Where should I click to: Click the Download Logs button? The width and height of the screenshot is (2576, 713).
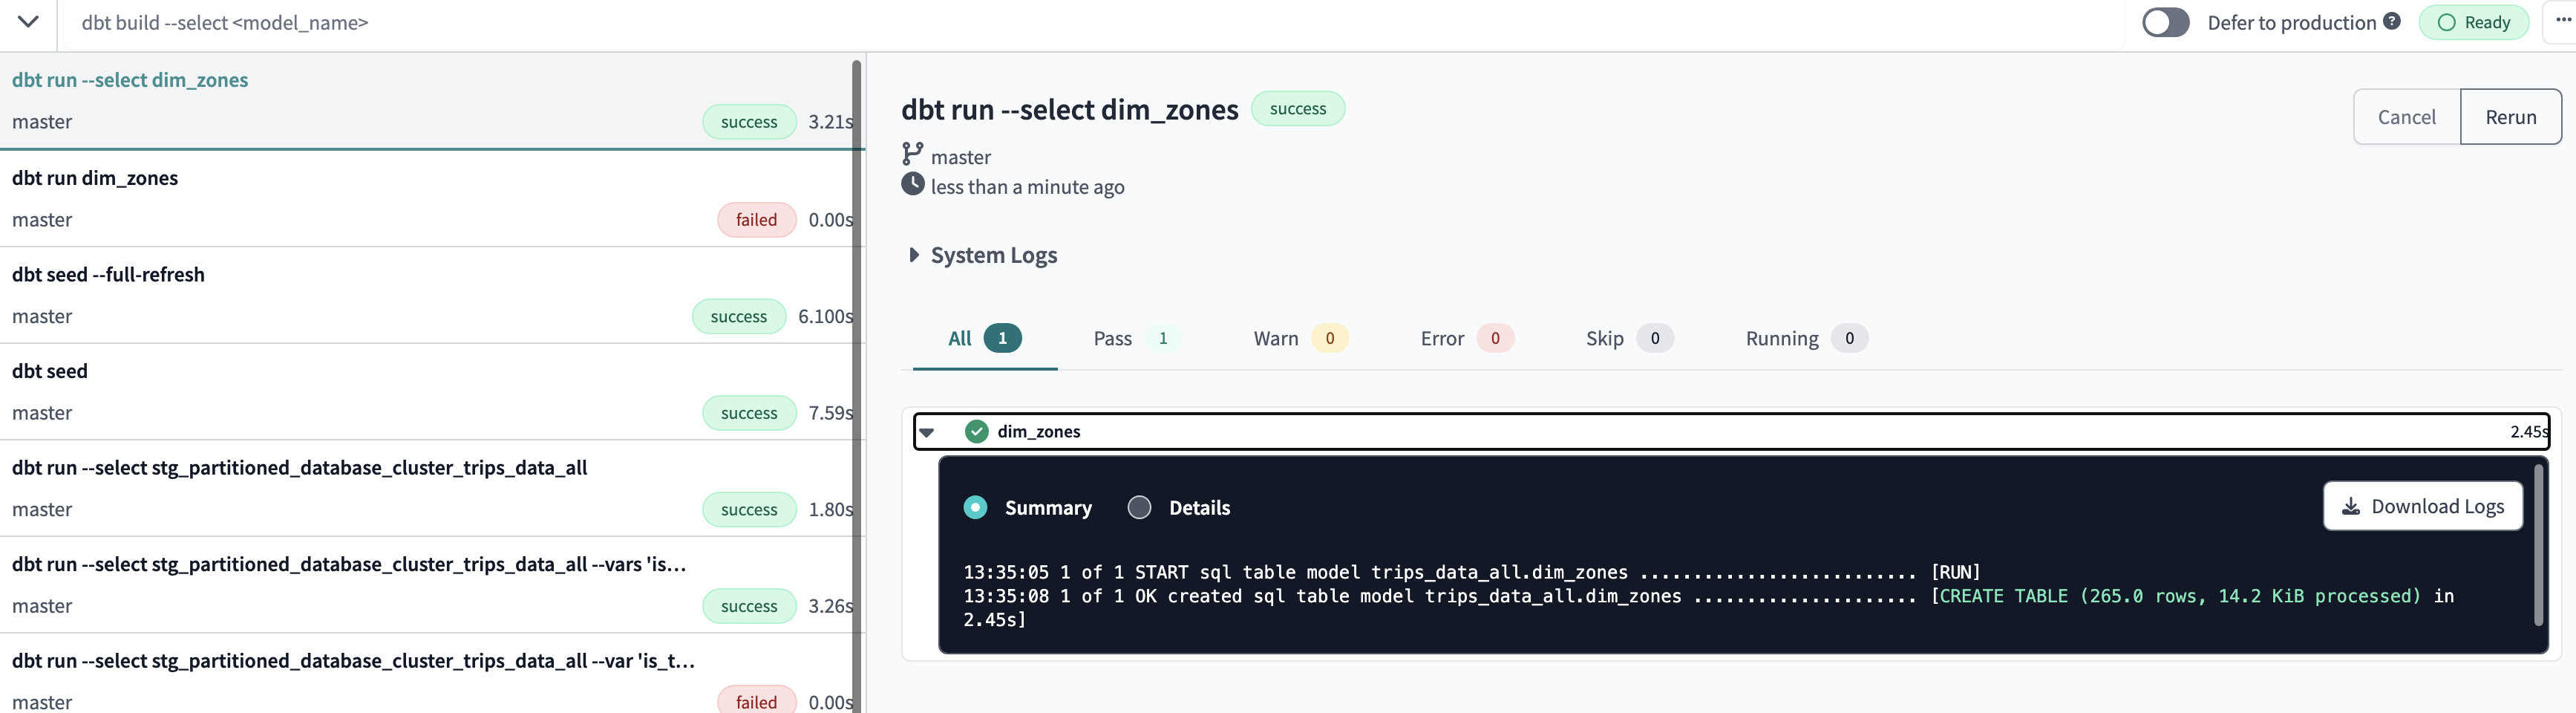pos(2422,506)
